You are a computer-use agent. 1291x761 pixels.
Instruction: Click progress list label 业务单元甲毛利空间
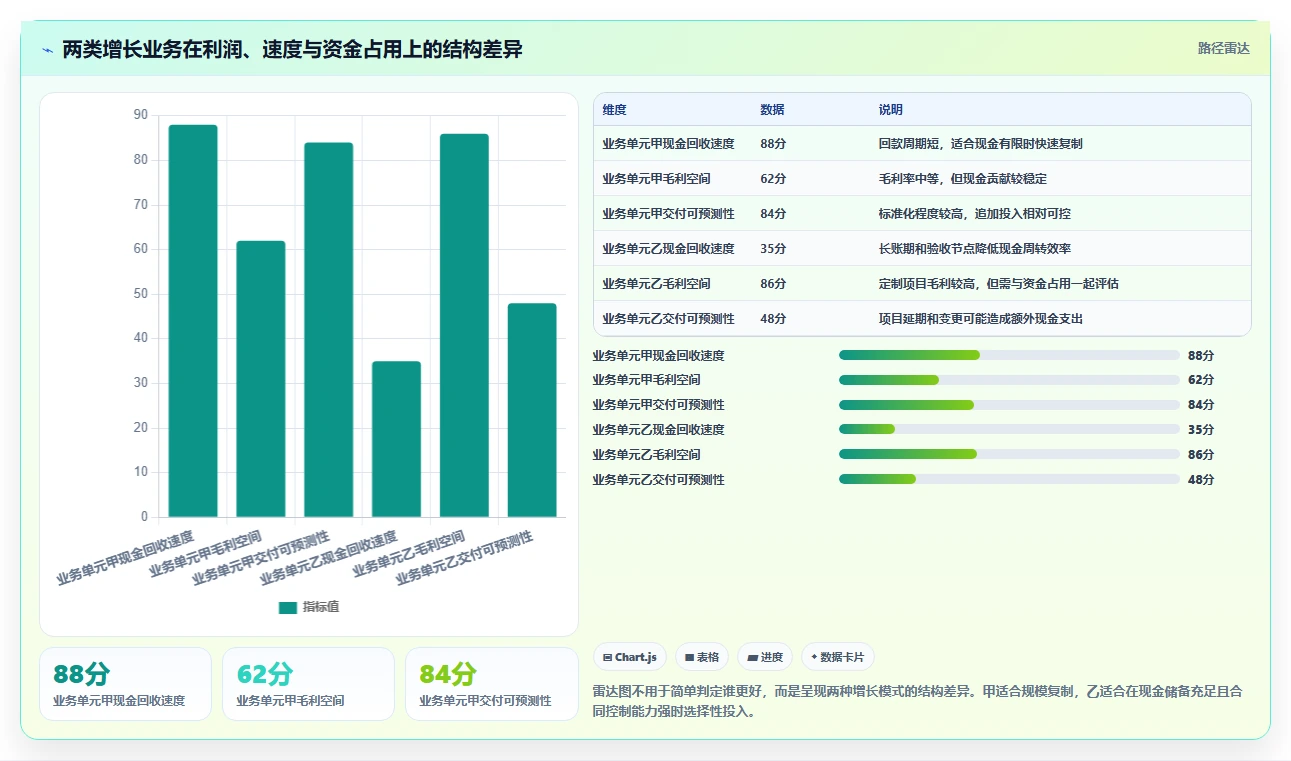coord(646,380)
